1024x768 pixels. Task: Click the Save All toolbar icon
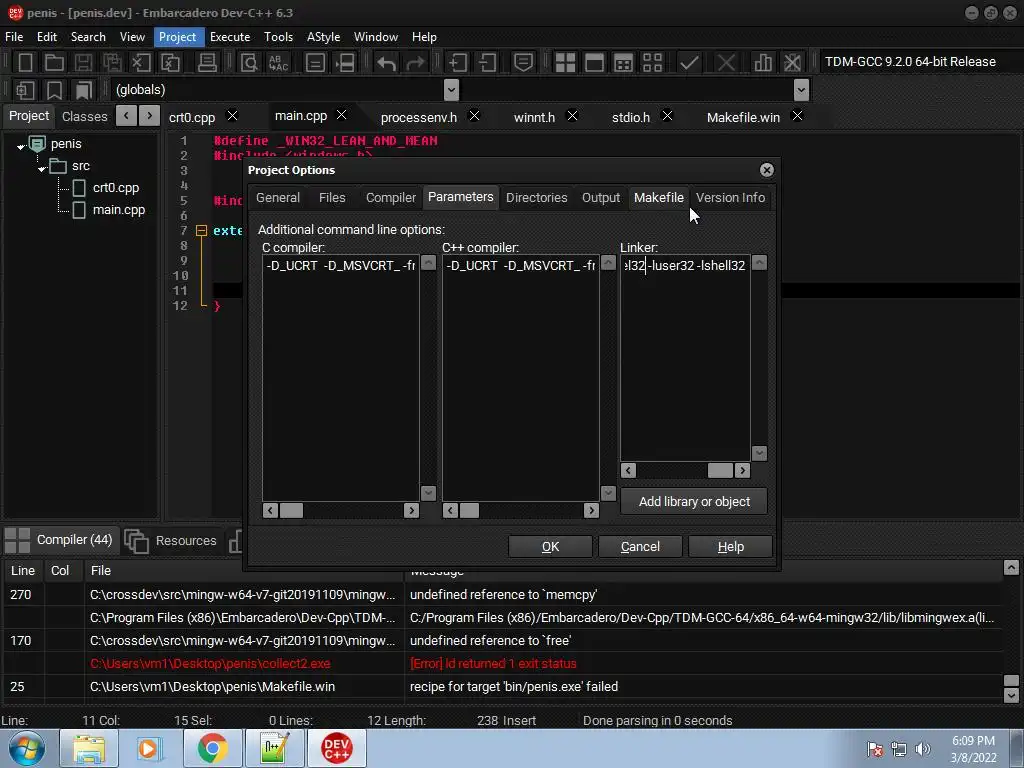click(x=112, y=63)
